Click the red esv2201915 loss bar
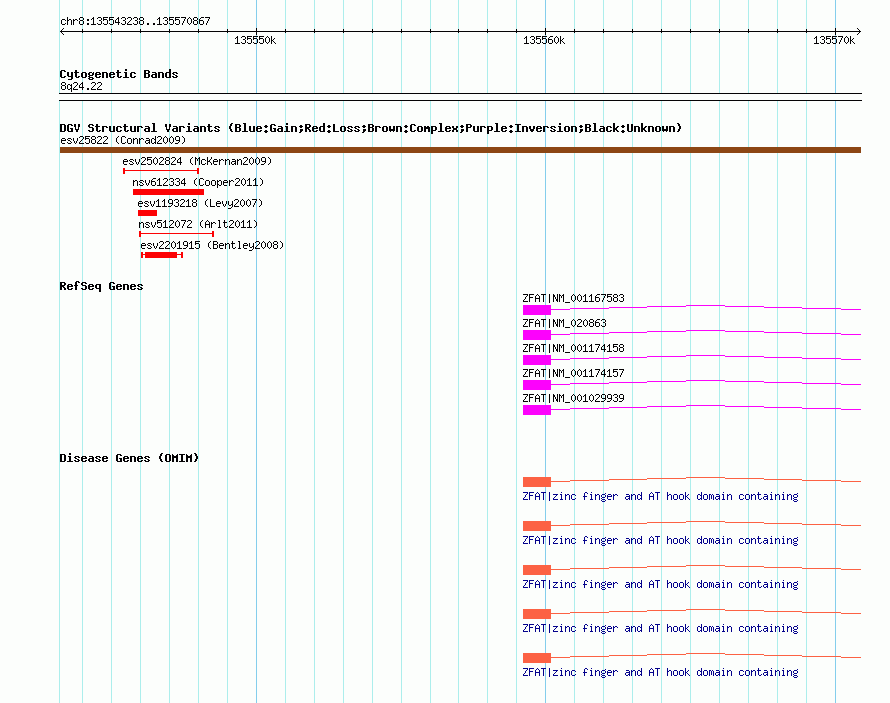 [162, 255]
